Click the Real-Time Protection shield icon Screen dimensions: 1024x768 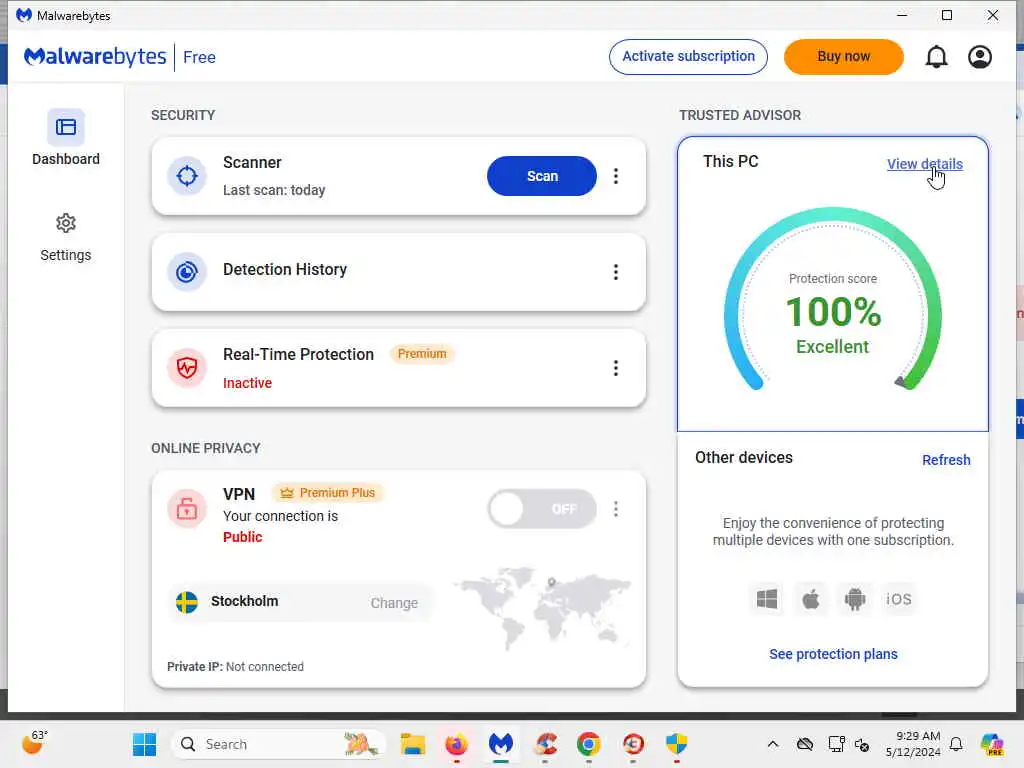(187, 368)
